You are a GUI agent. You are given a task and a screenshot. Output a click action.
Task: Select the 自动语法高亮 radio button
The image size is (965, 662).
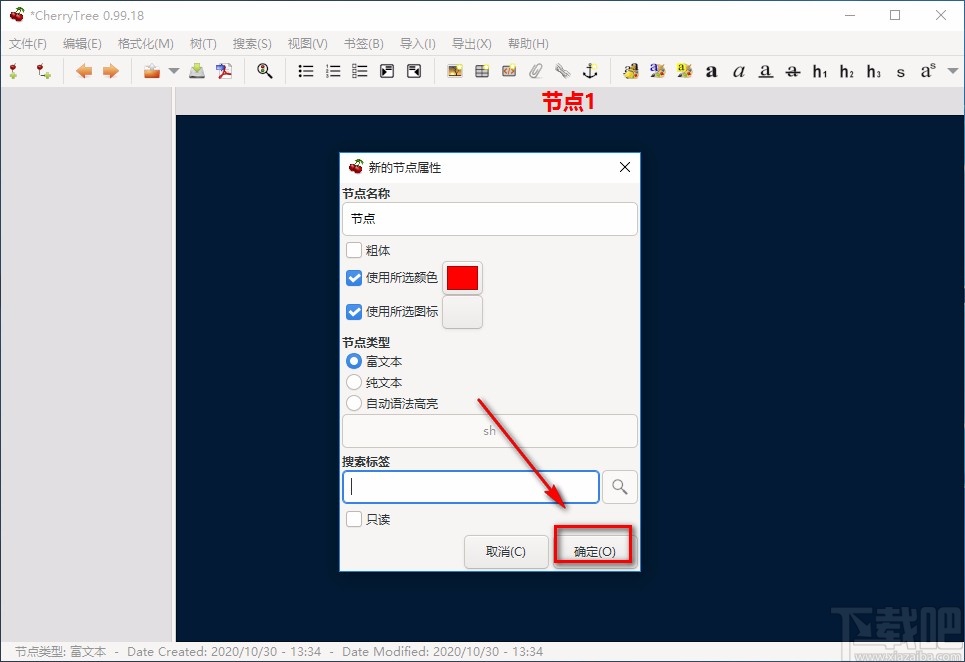click(x=354, y=404)
